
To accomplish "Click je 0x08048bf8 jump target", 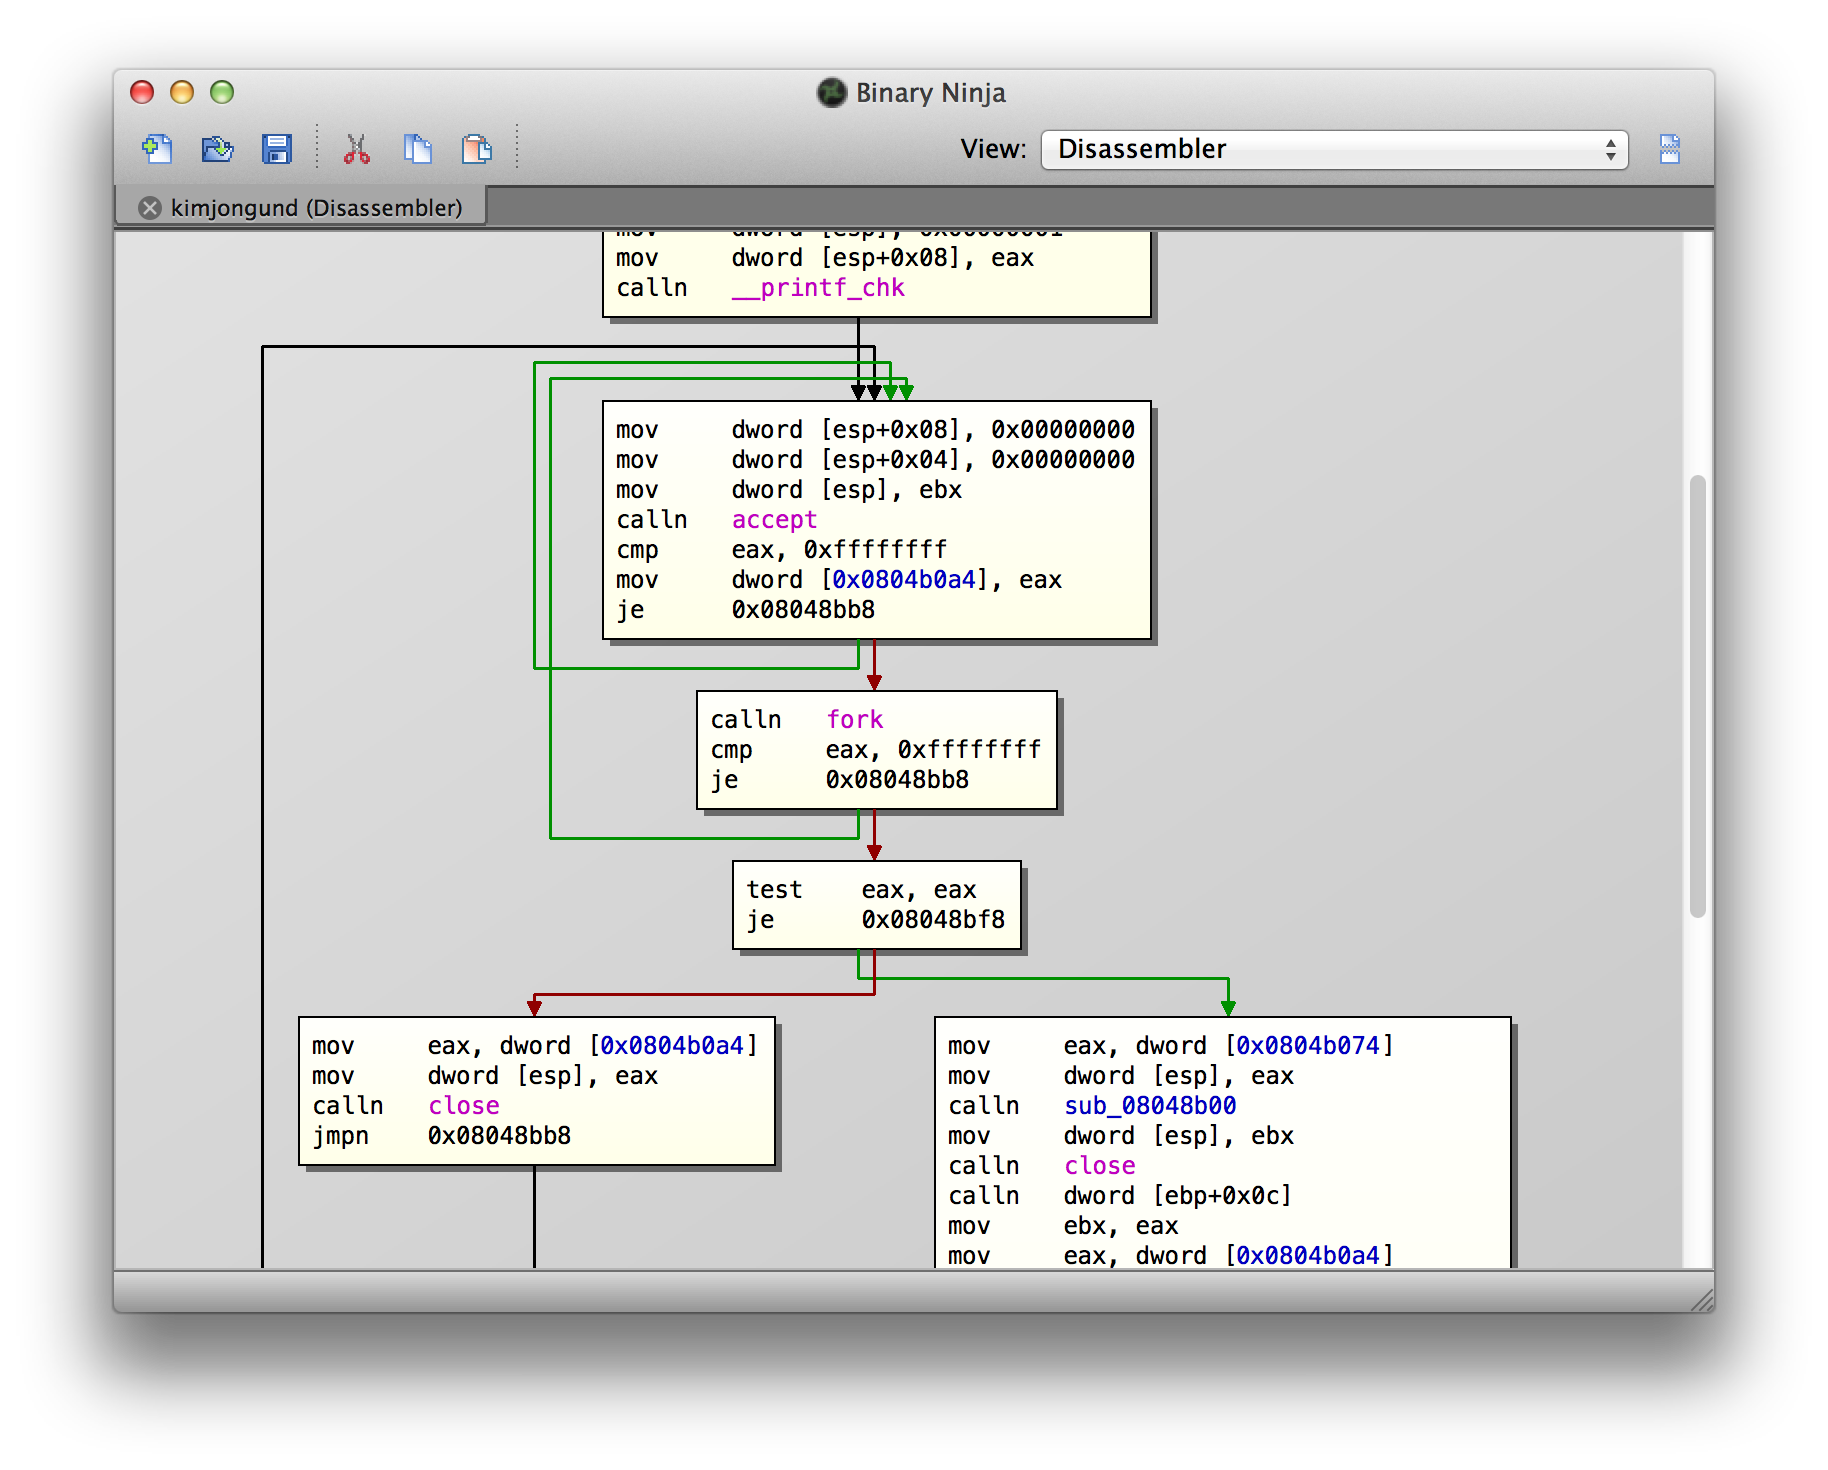I will 933,920.
